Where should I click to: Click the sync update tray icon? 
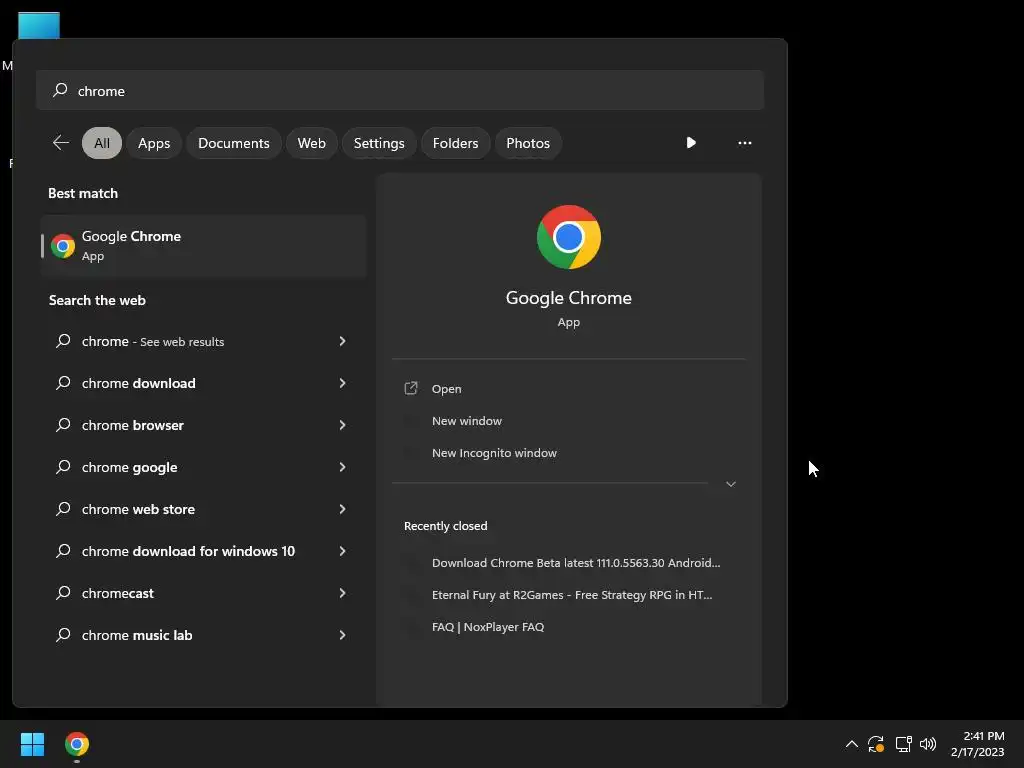pyautogui.click(x=876, y=744)
